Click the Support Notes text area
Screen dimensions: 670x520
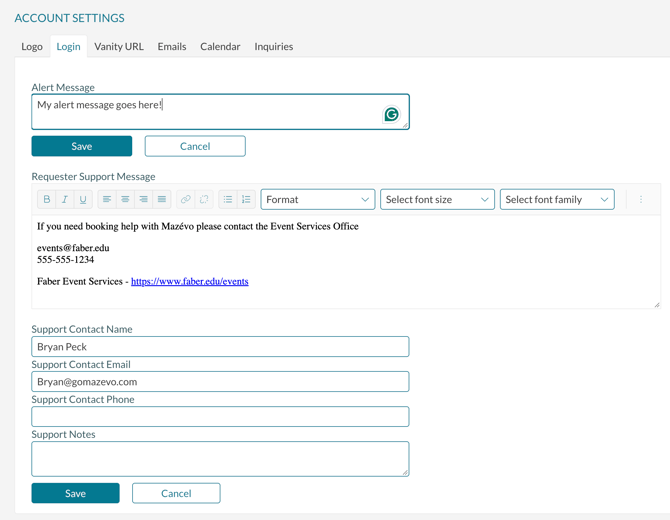pos(220,459)
